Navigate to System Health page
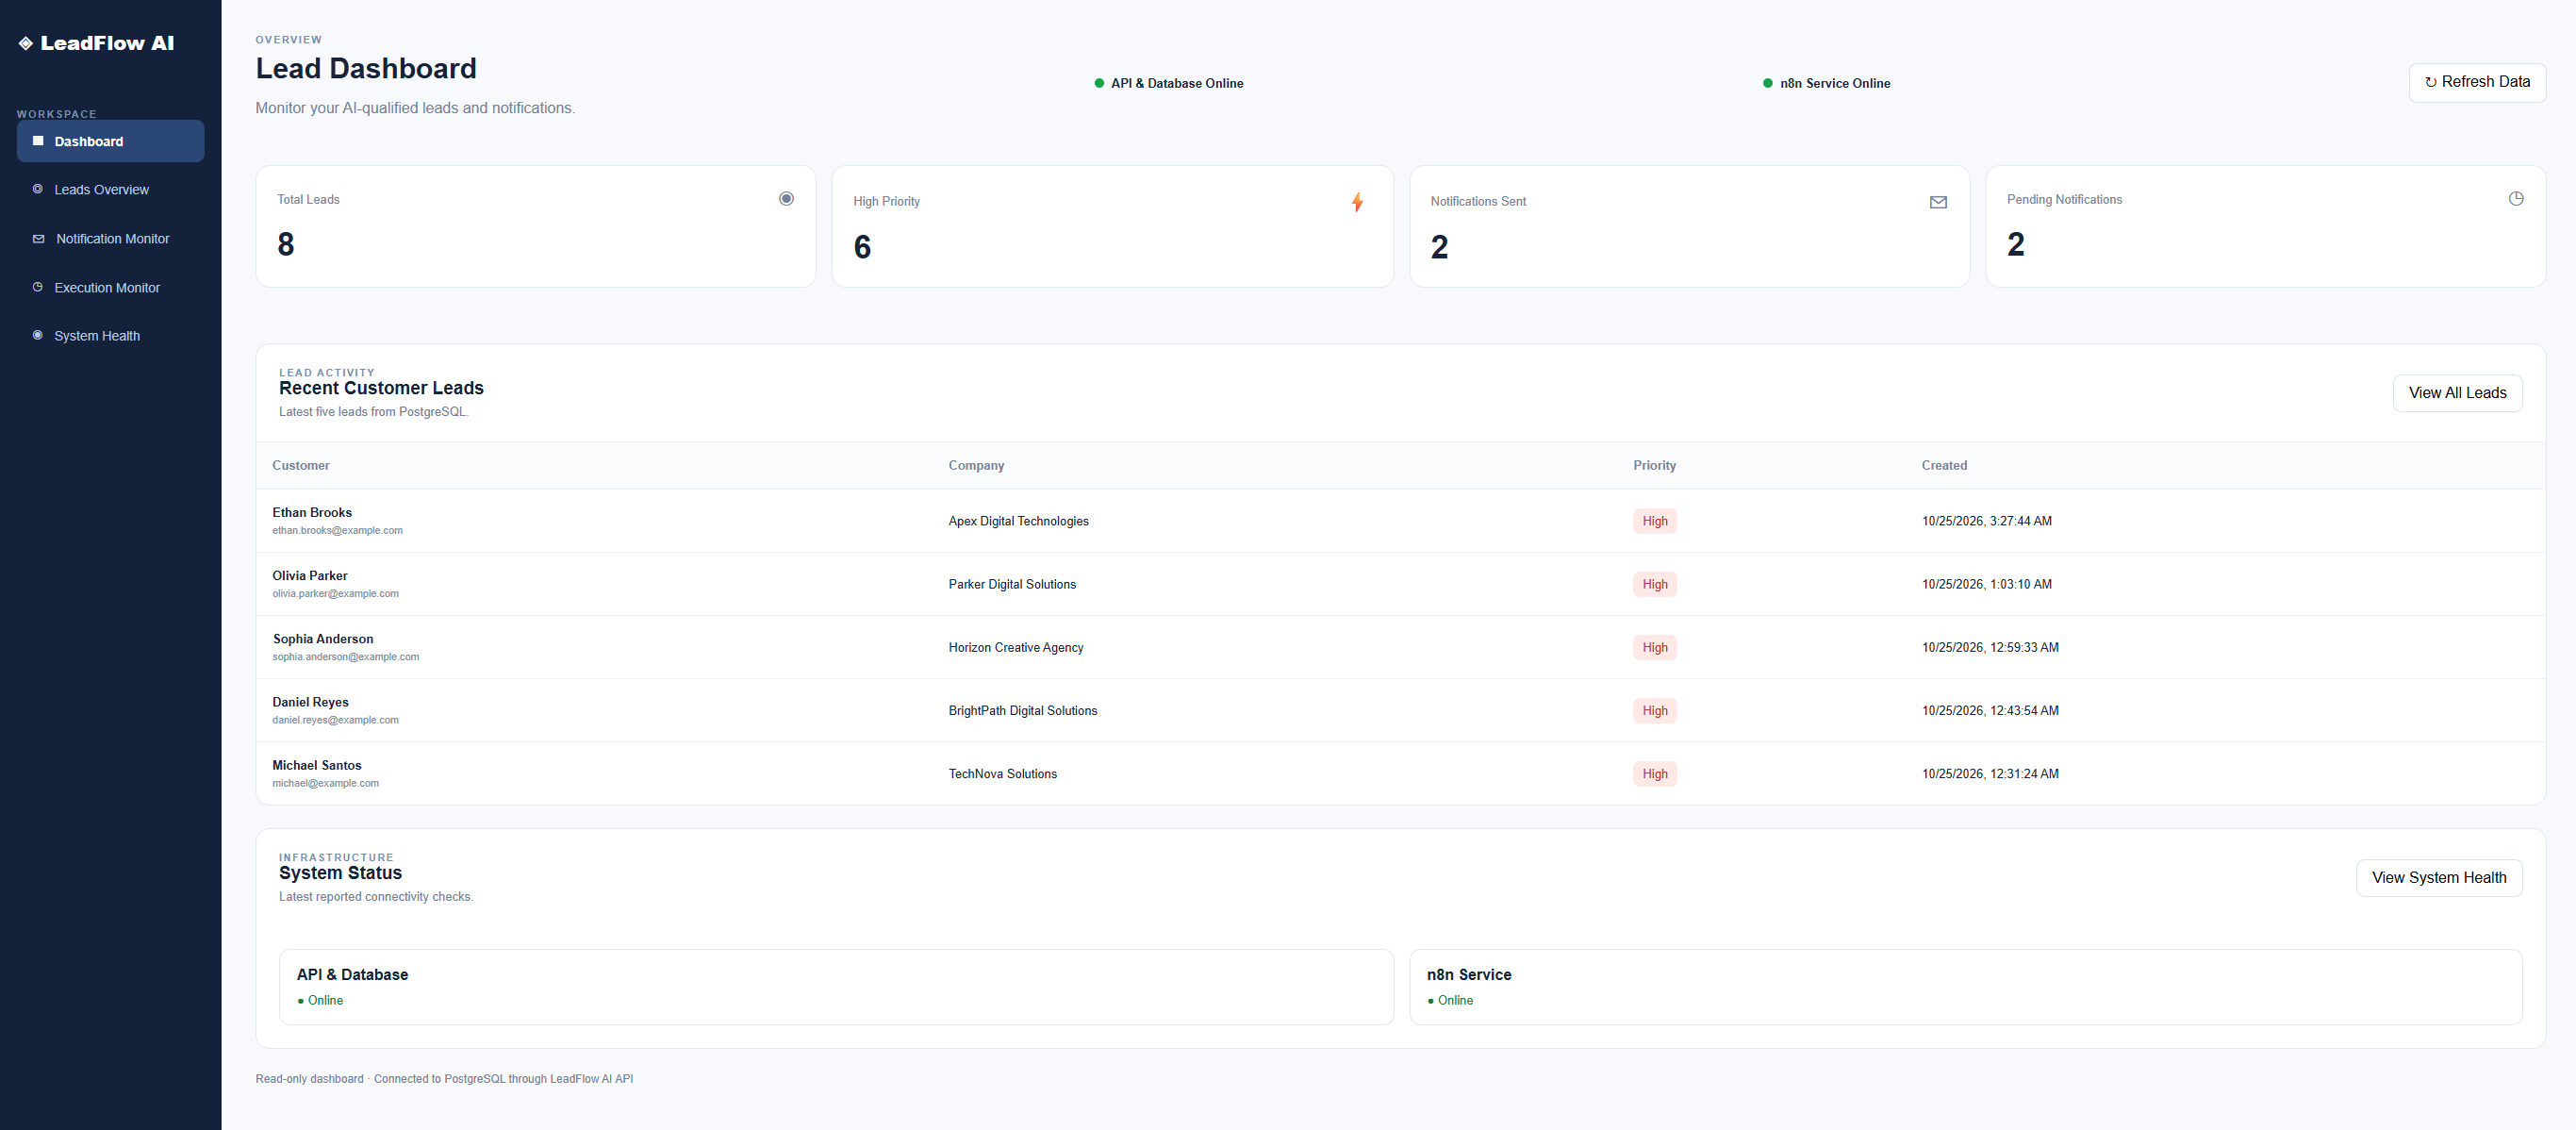Image resolution: width=2576 pixels, height=1130 pixels. (x=110, y=335)
